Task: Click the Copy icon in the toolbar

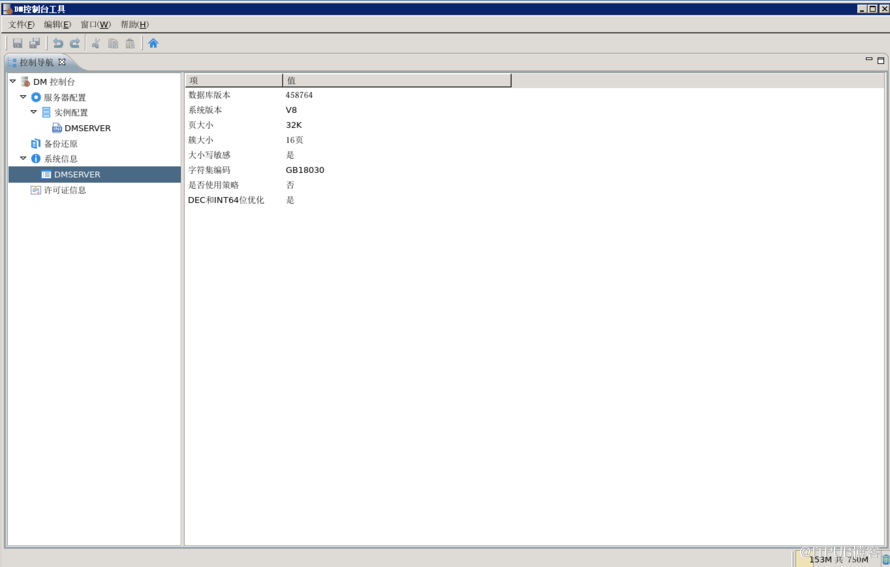Action: 113,43
